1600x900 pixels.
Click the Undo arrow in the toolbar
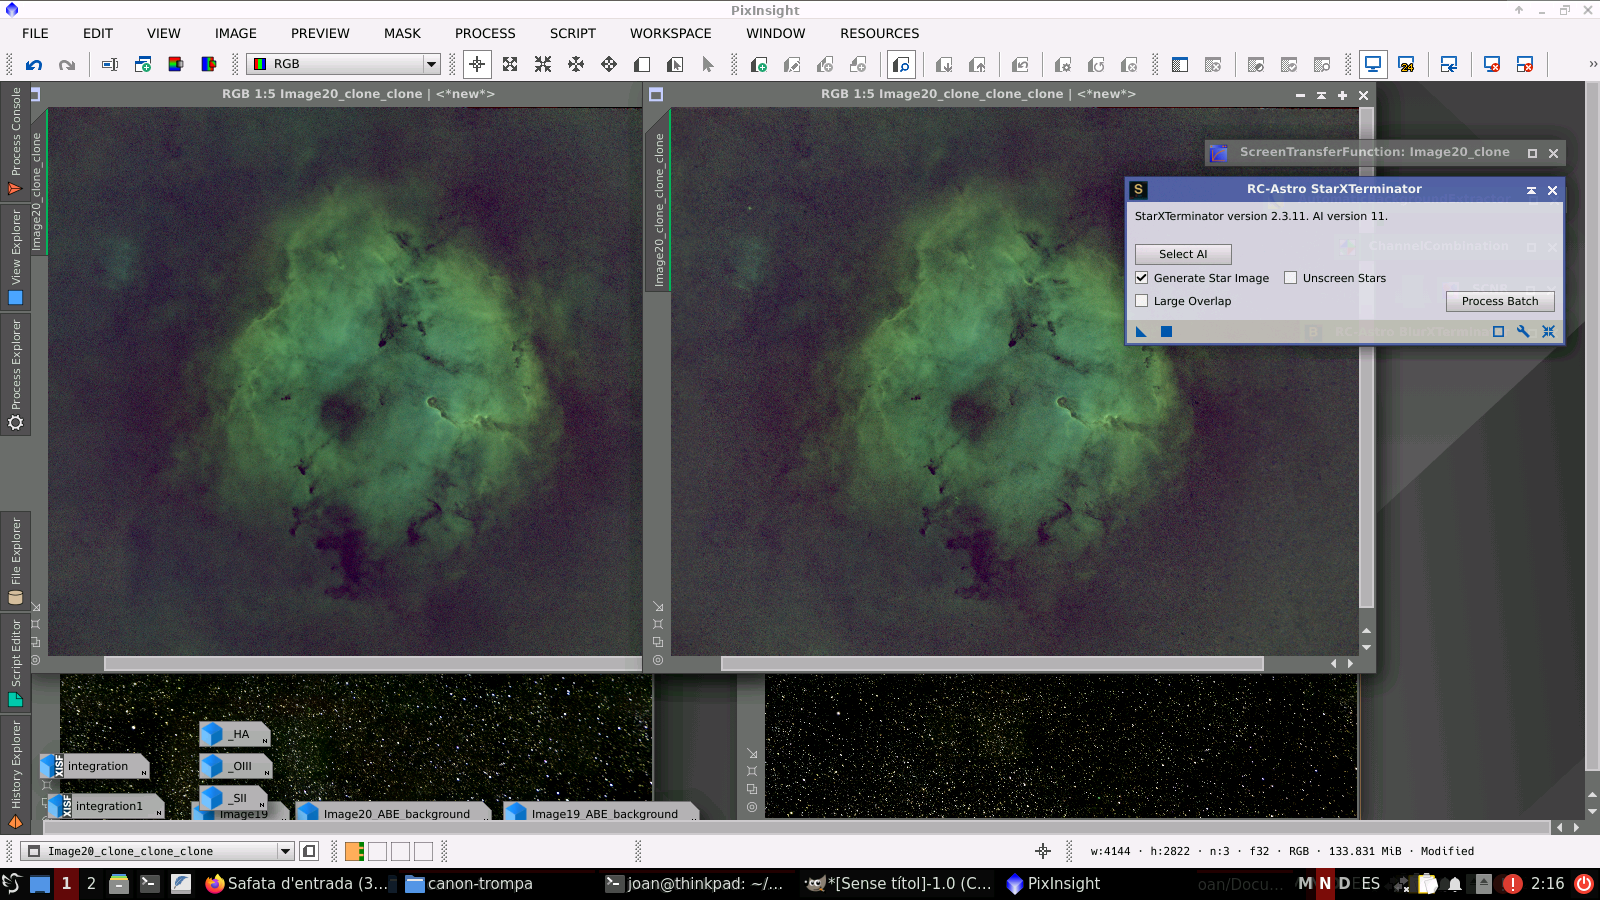pos(34,65)
